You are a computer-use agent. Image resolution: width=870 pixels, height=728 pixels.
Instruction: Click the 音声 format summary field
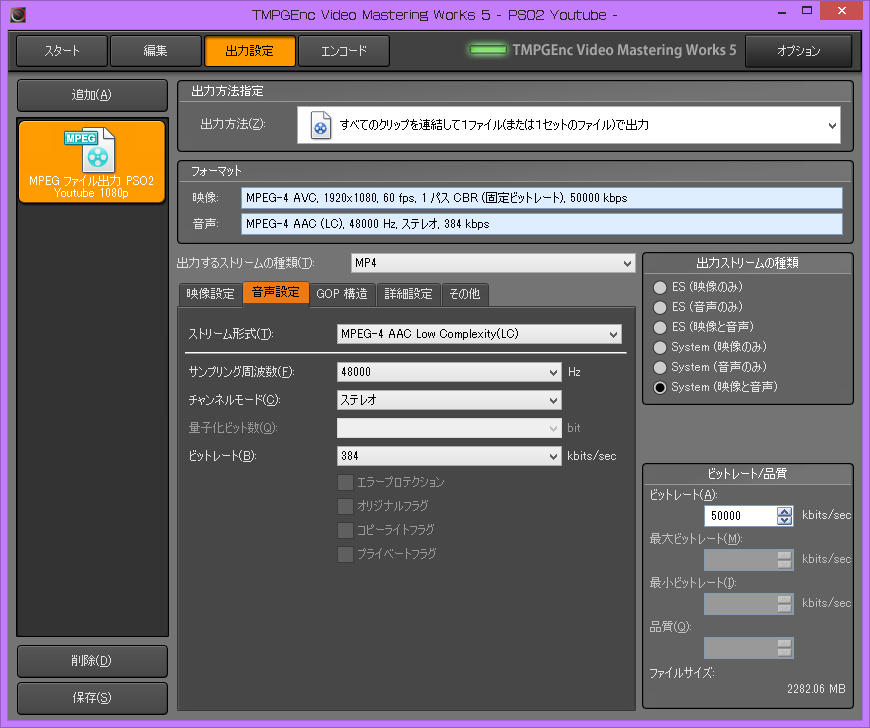tap(542, 224)
